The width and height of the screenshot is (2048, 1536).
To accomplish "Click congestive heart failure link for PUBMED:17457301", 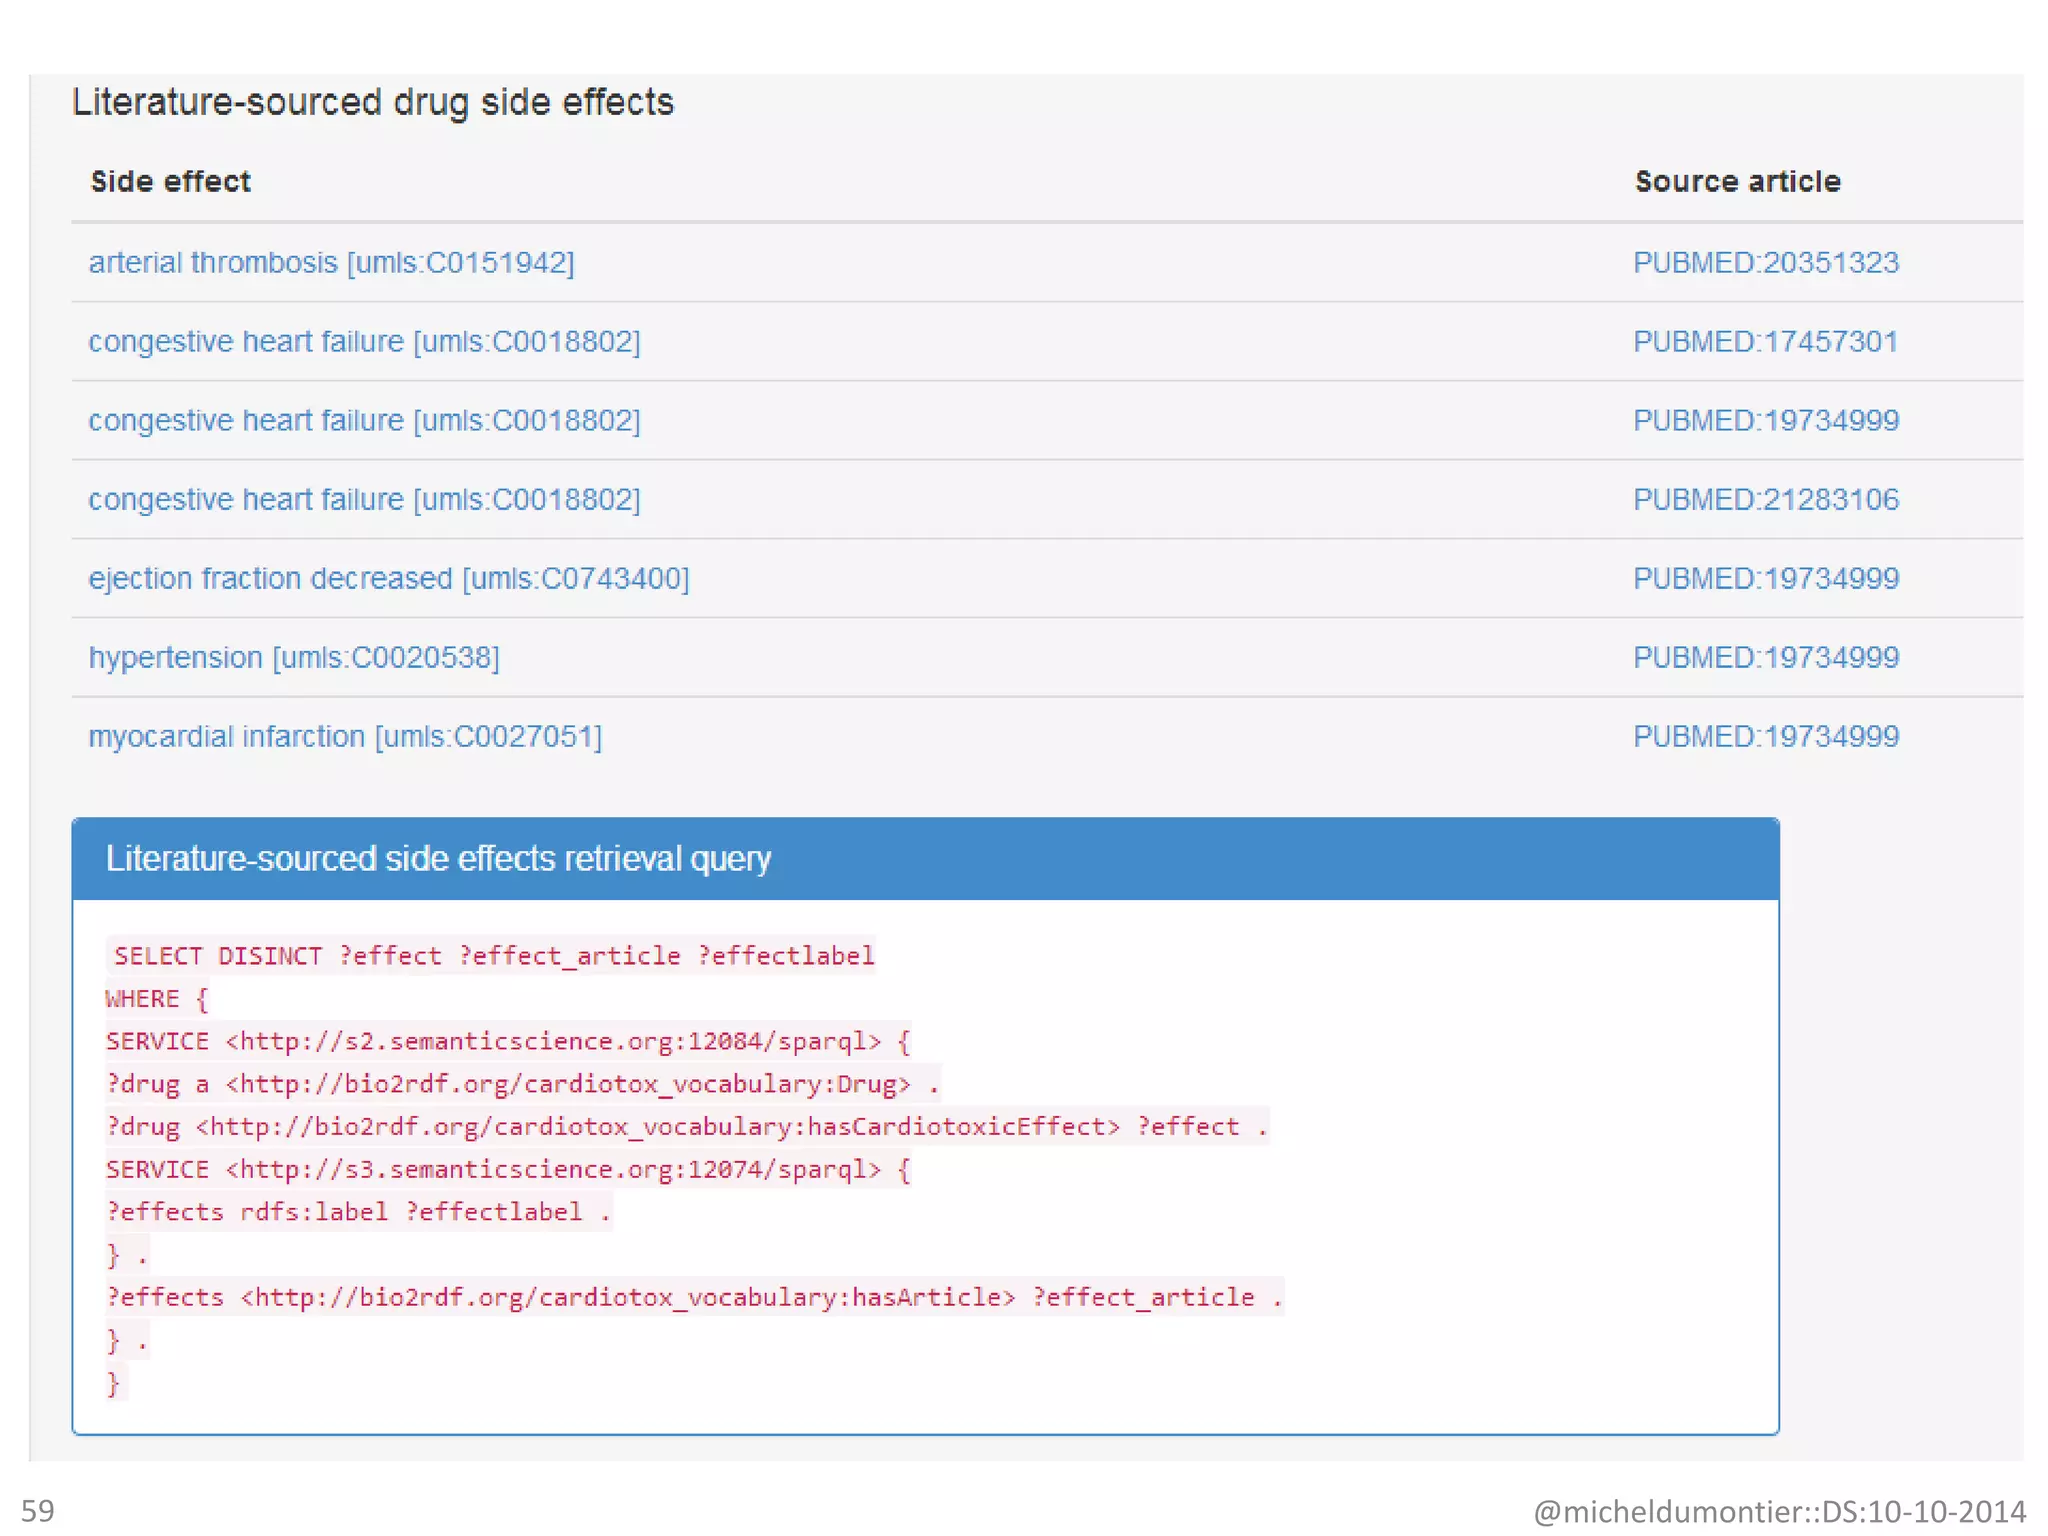I will click(364, 342).
